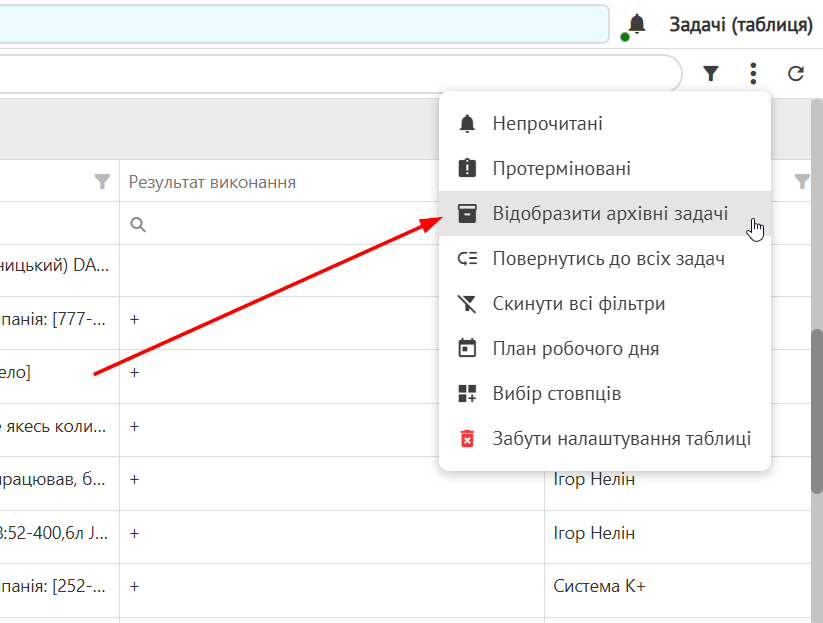
Task: Click the wide search bar below header
Action: [339, 73]
